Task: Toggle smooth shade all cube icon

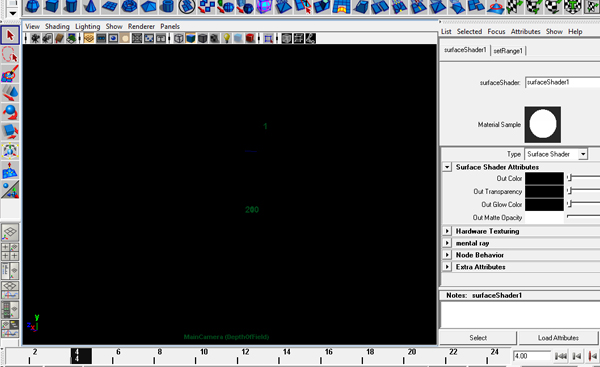Action: pyautogui.click(x=190, y=38)
